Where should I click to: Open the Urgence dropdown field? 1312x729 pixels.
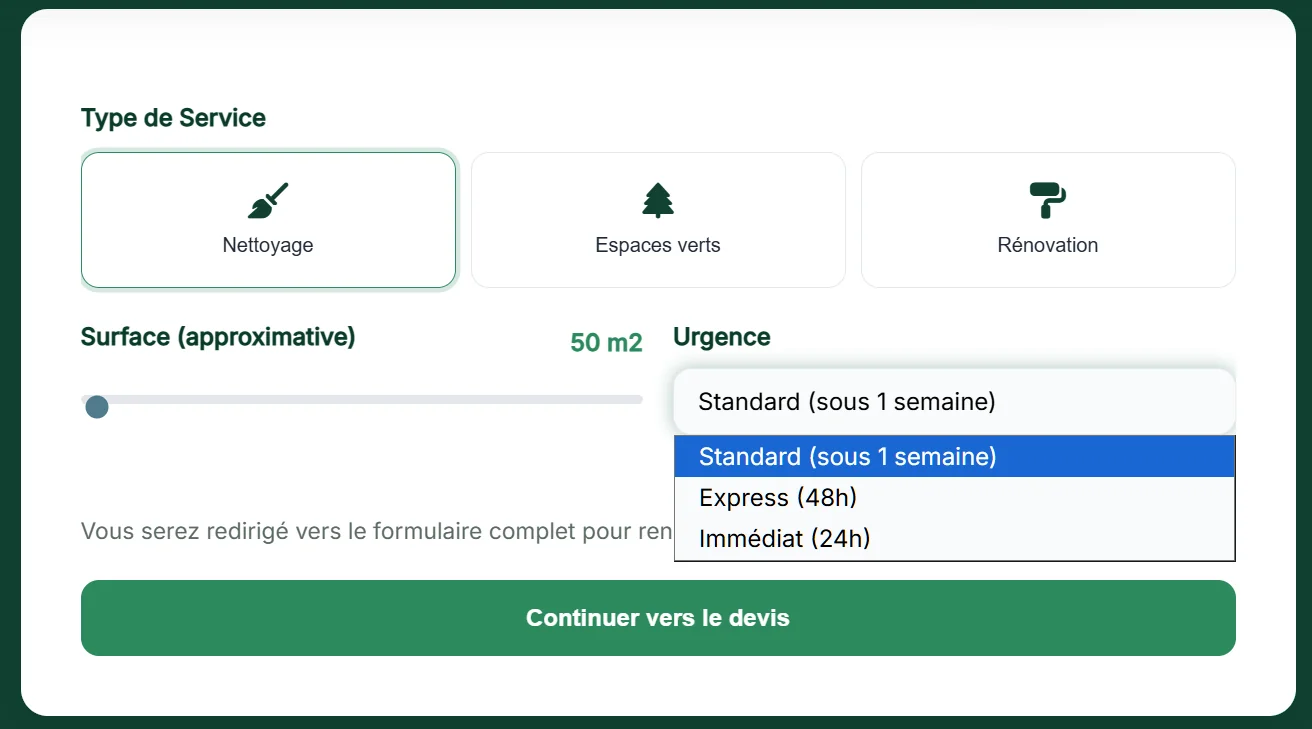(954, 402)
